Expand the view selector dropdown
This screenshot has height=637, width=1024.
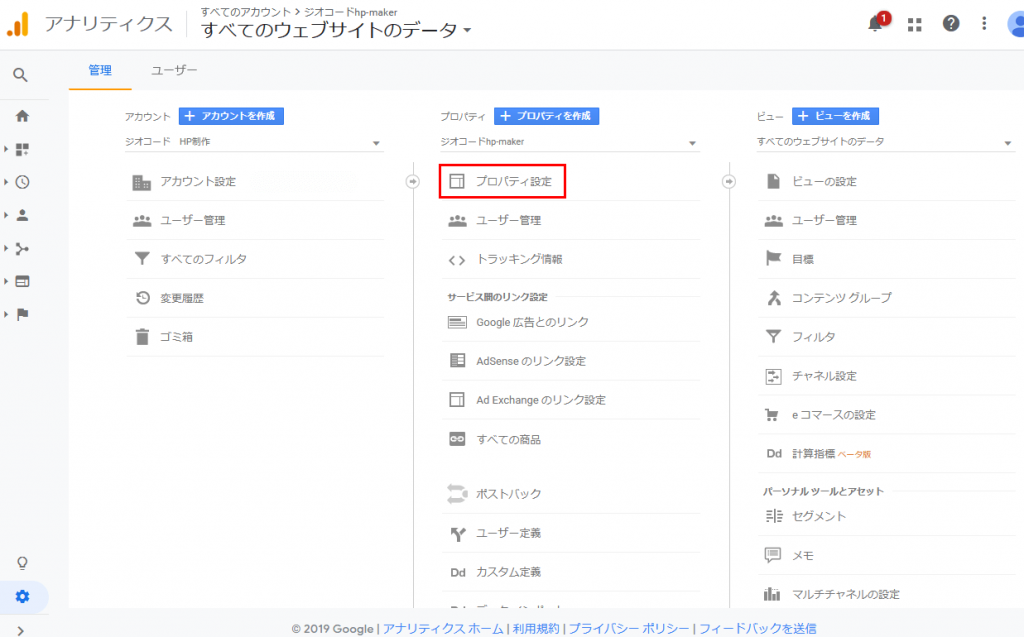[x=885, y=143]
